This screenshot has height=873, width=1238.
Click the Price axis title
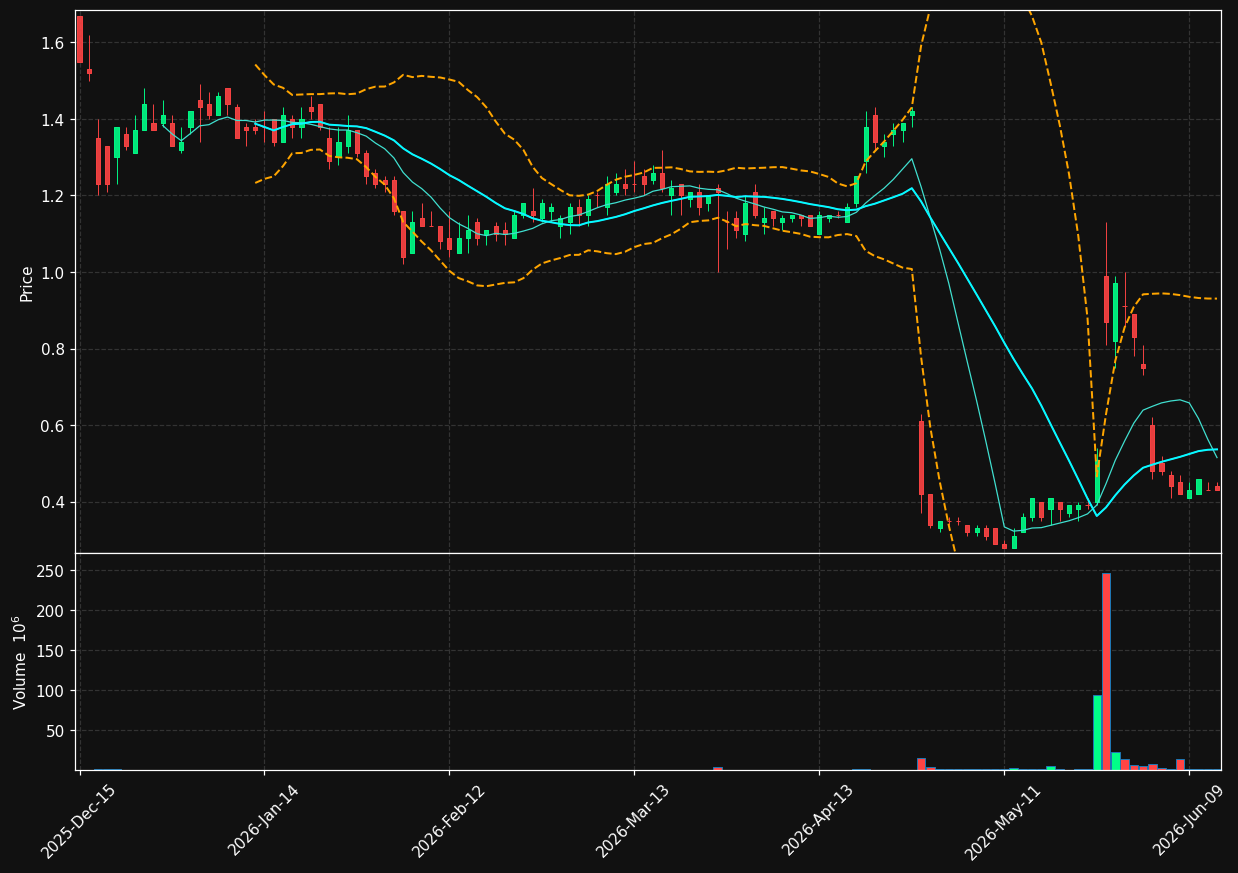click(27, 283)
